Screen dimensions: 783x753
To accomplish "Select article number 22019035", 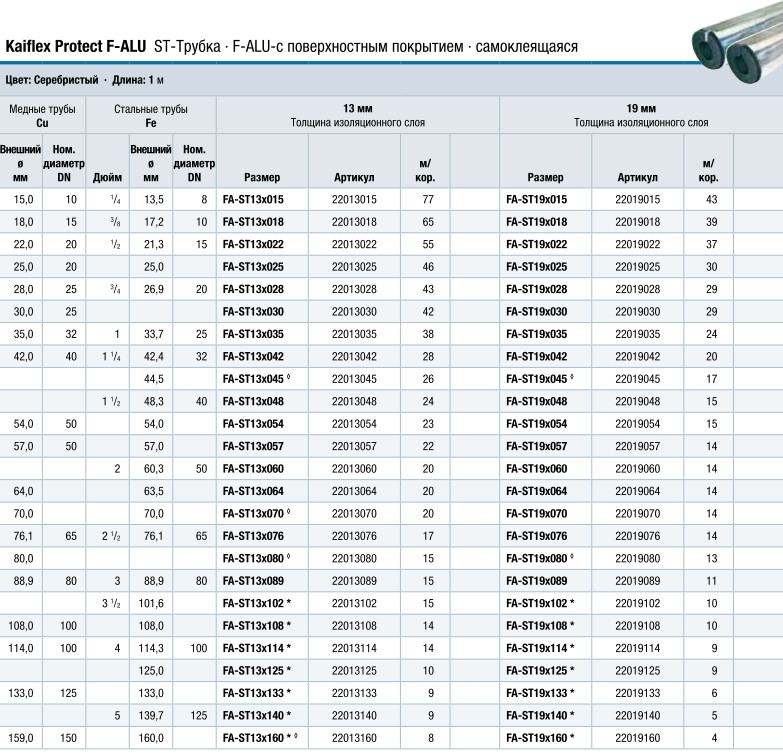I will point(638,335).
